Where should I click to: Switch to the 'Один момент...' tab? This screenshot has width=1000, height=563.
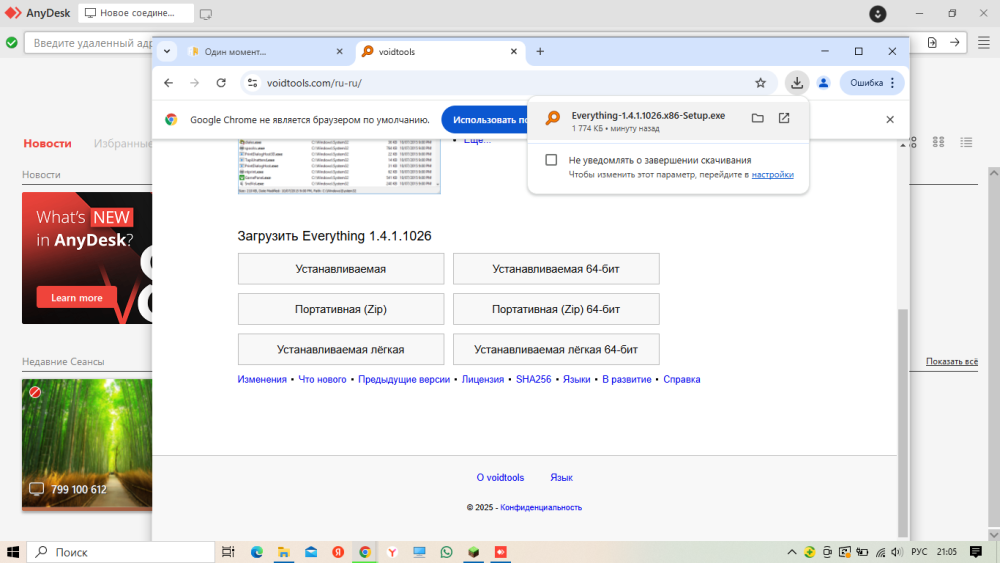pos(265,52)
